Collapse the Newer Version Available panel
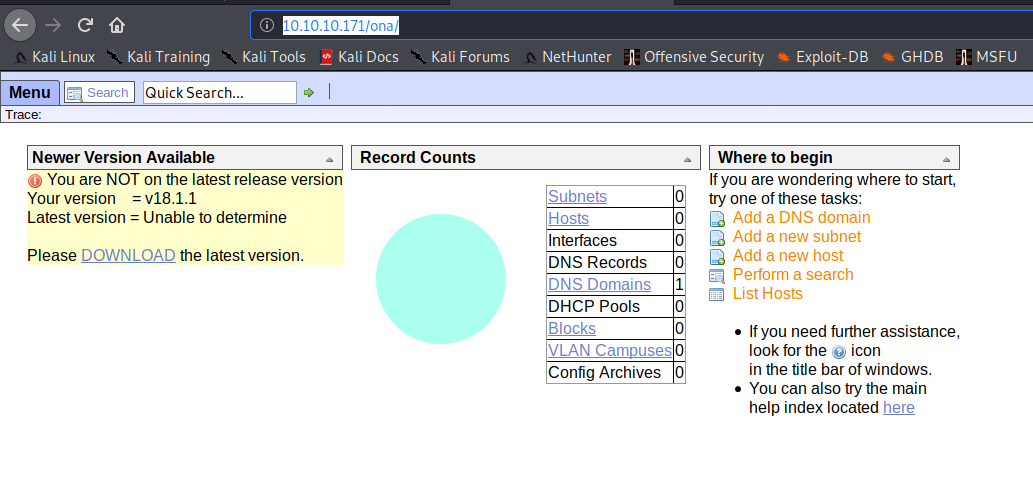This screenshot has width=1033, height=492. coord(329,159)
